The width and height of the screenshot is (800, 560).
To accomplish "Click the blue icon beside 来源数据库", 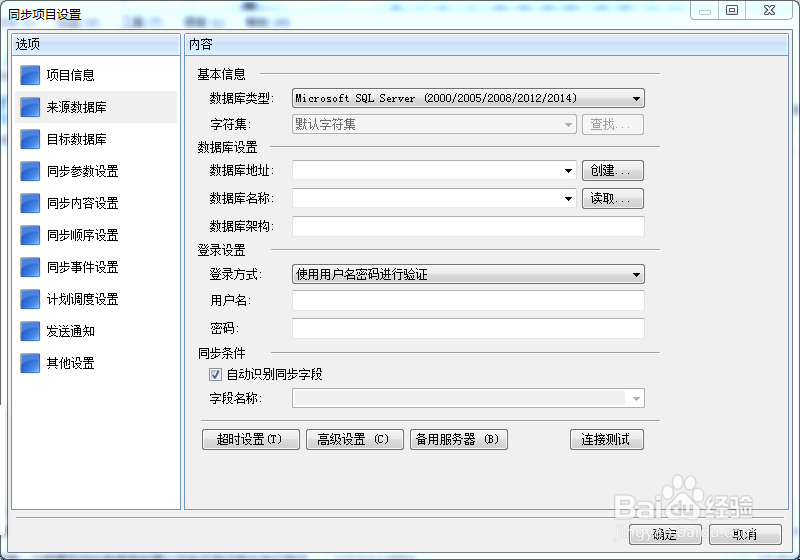I will pyautogui.click(x=30, y=107).
